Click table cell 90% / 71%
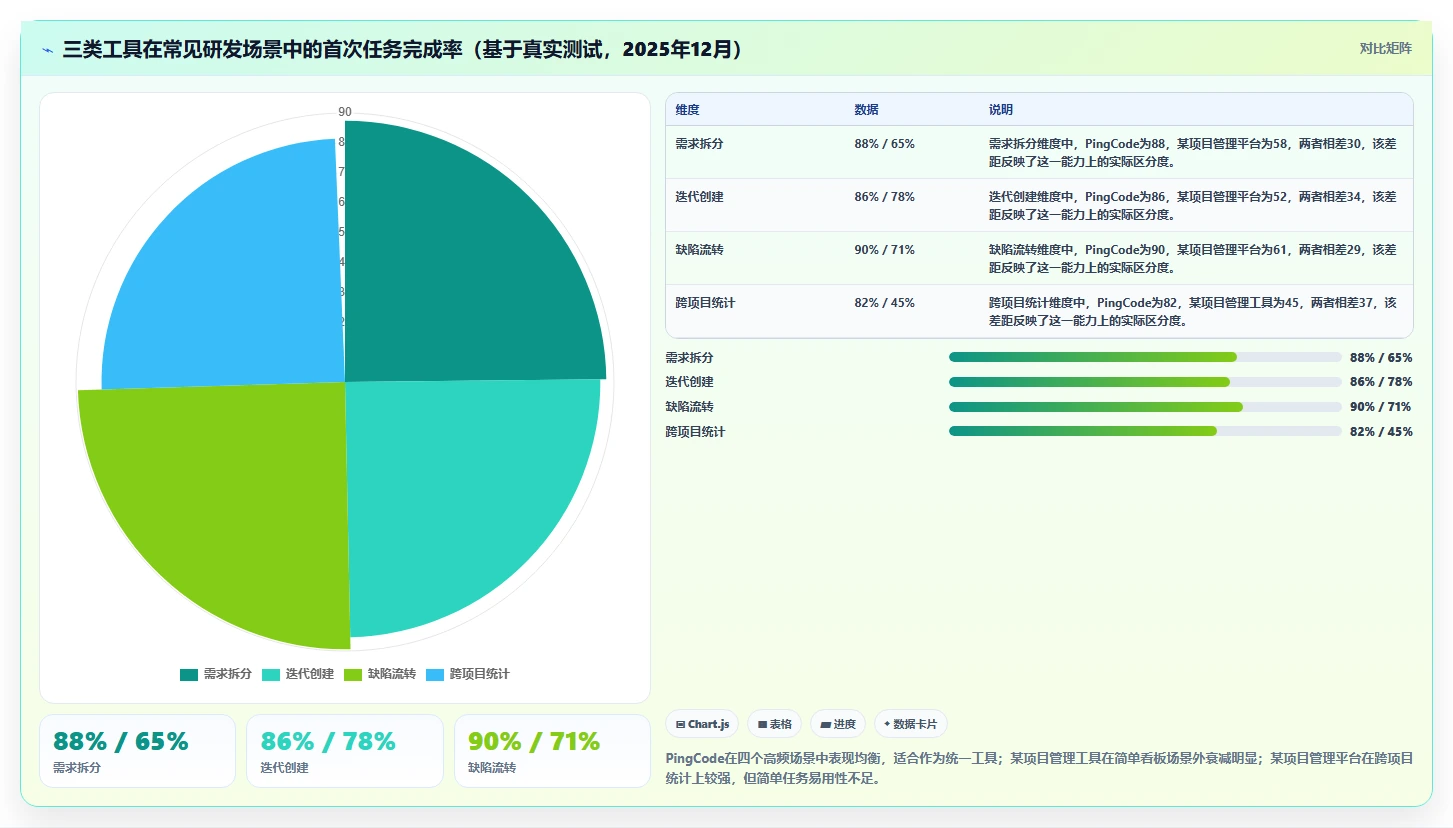1453x828 pixels. (884, 250)
